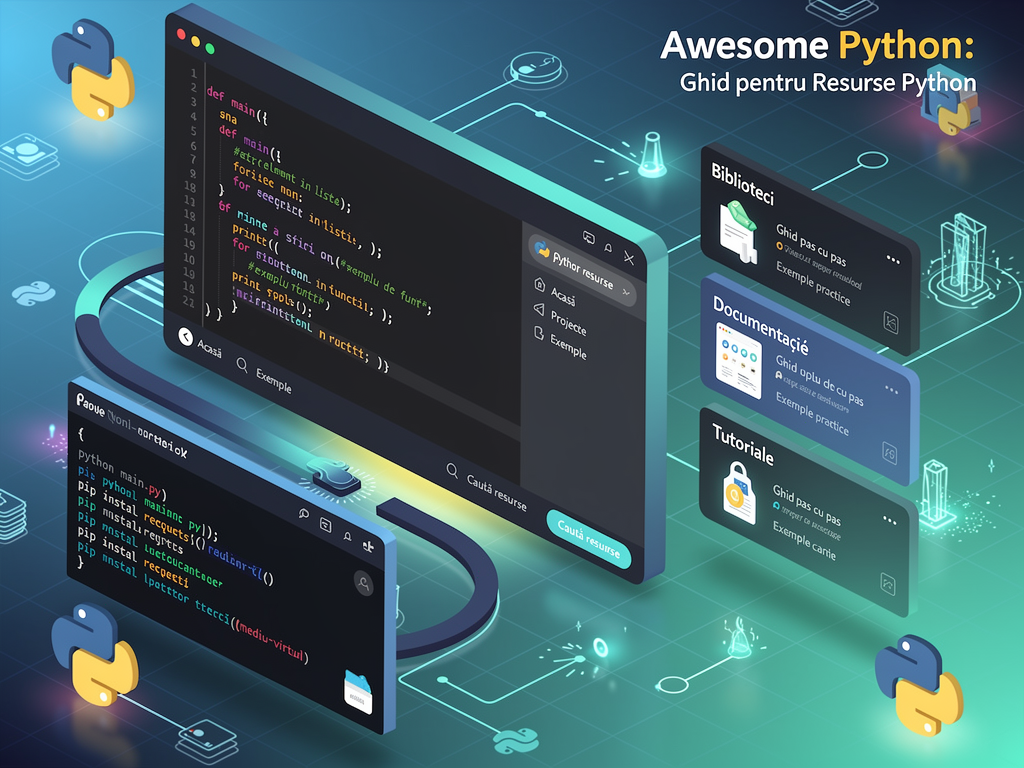Open the round user avatar icon in terminal

point(364,583)
